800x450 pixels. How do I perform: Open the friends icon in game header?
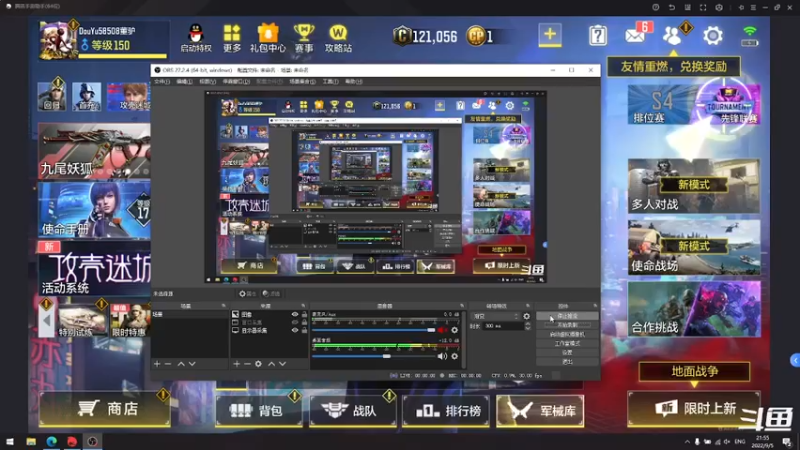click(672, 35)
